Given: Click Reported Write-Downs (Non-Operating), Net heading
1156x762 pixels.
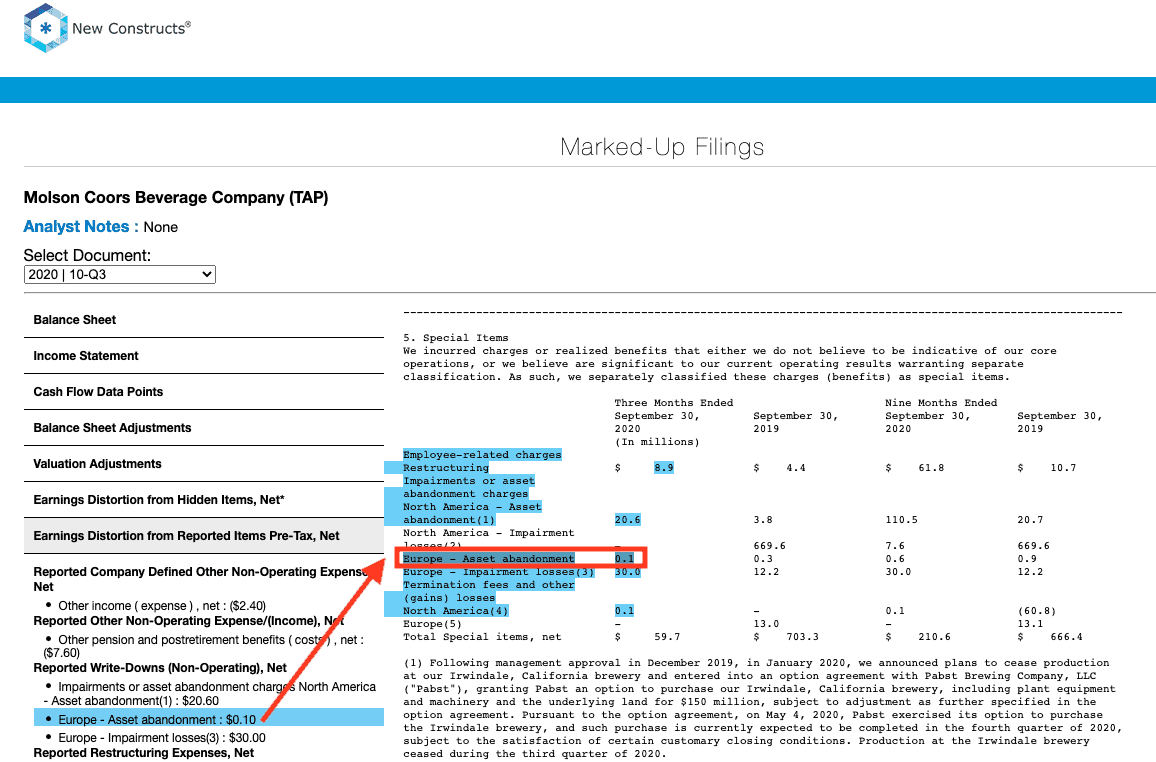Looking at the screenshot, I should (x=160, y=668).
